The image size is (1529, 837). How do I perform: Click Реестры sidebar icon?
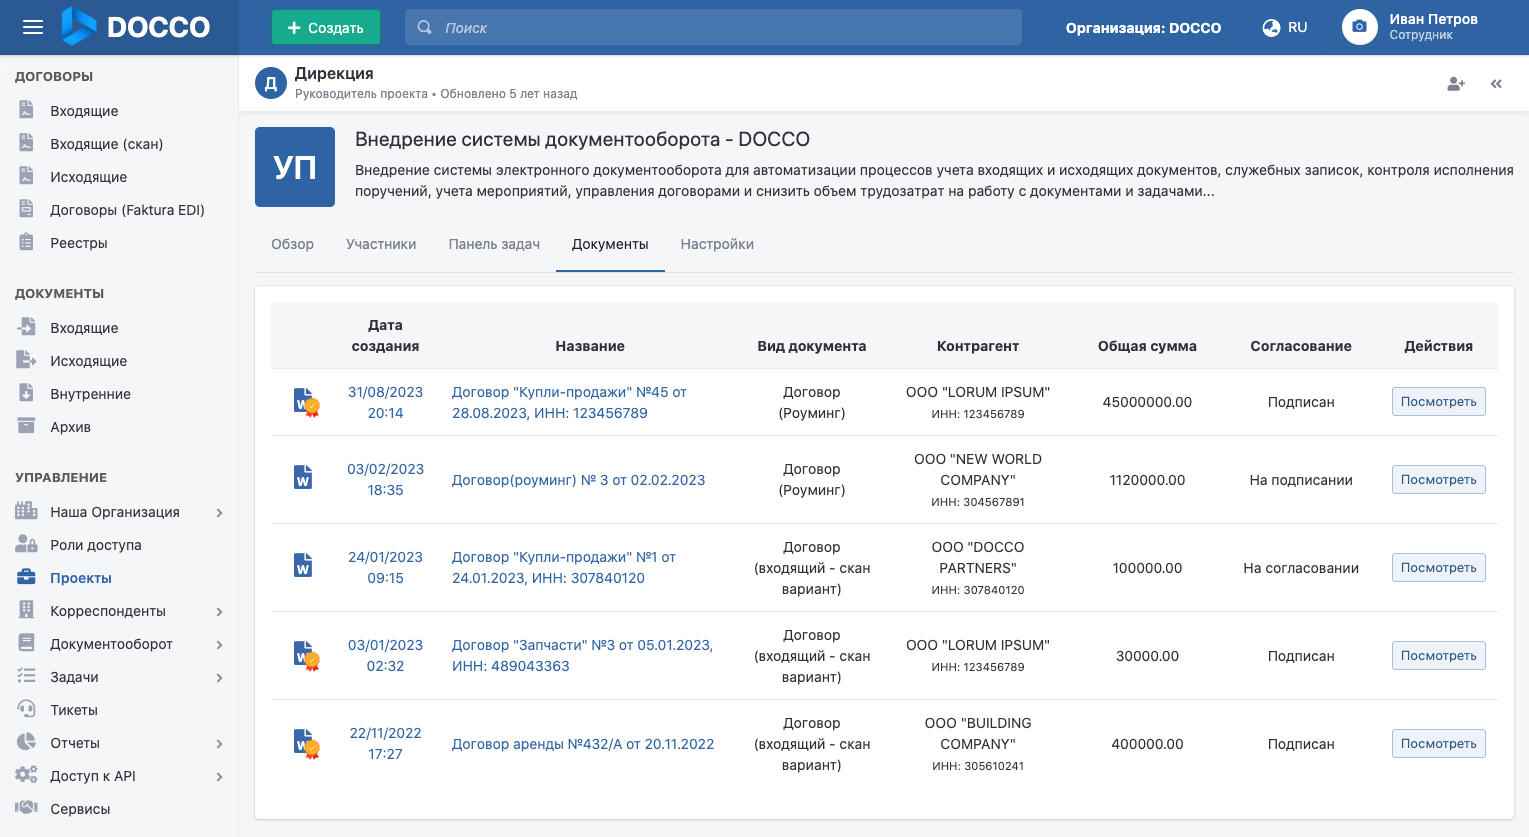27,242
